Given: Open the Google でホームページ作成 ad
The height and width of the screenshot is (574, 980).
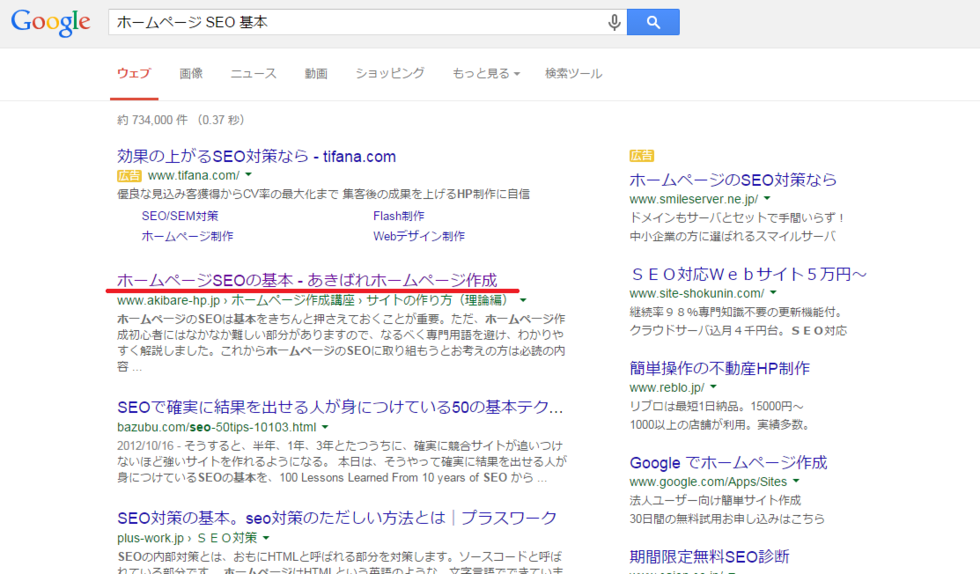Looking at the screenshot, I should point(728,462).
